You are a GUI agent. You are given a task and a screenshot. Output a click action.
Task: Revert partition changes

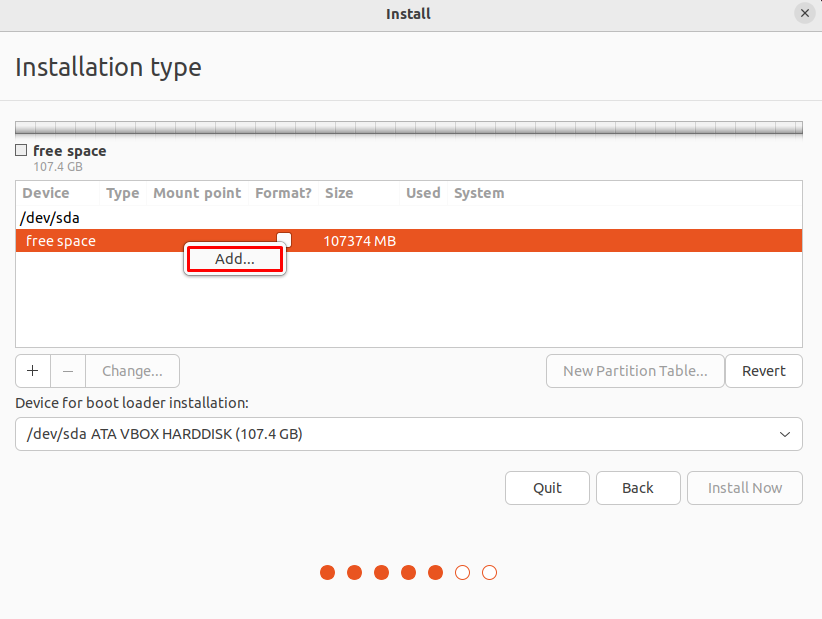(x=763, y=371)
